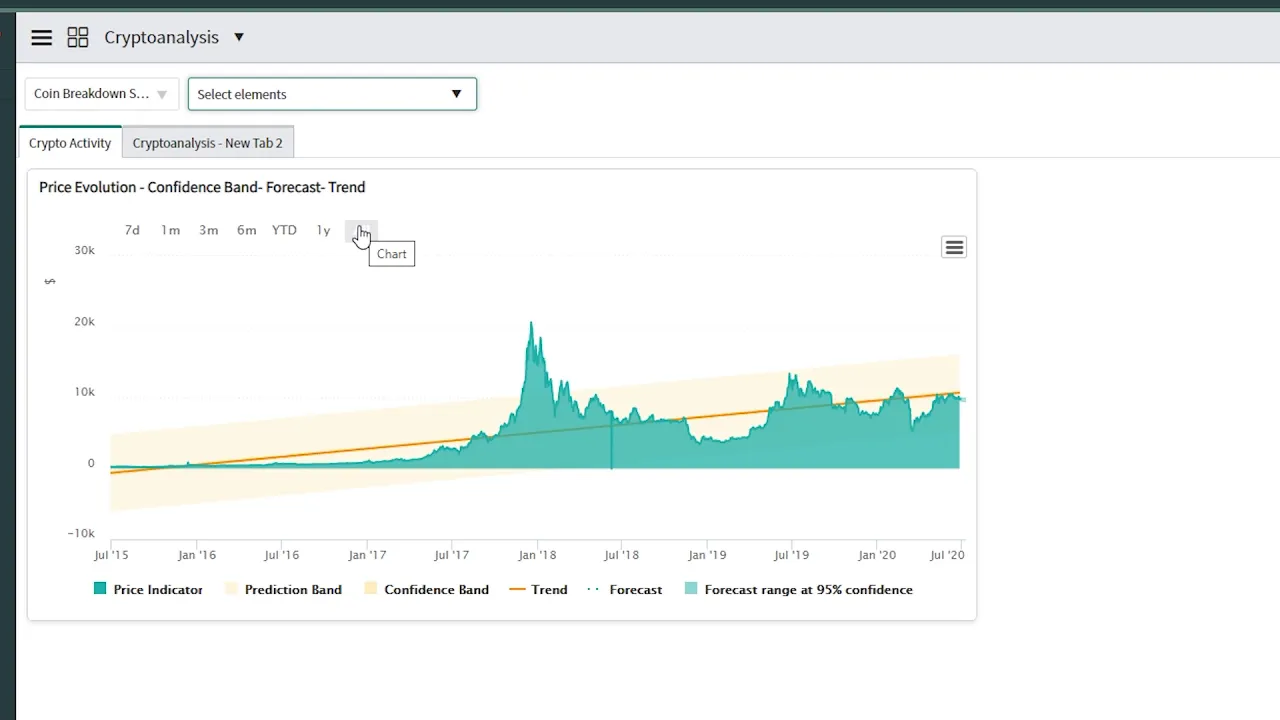
Task: Open the hamburger navigation menu
Action: (41, 37)
